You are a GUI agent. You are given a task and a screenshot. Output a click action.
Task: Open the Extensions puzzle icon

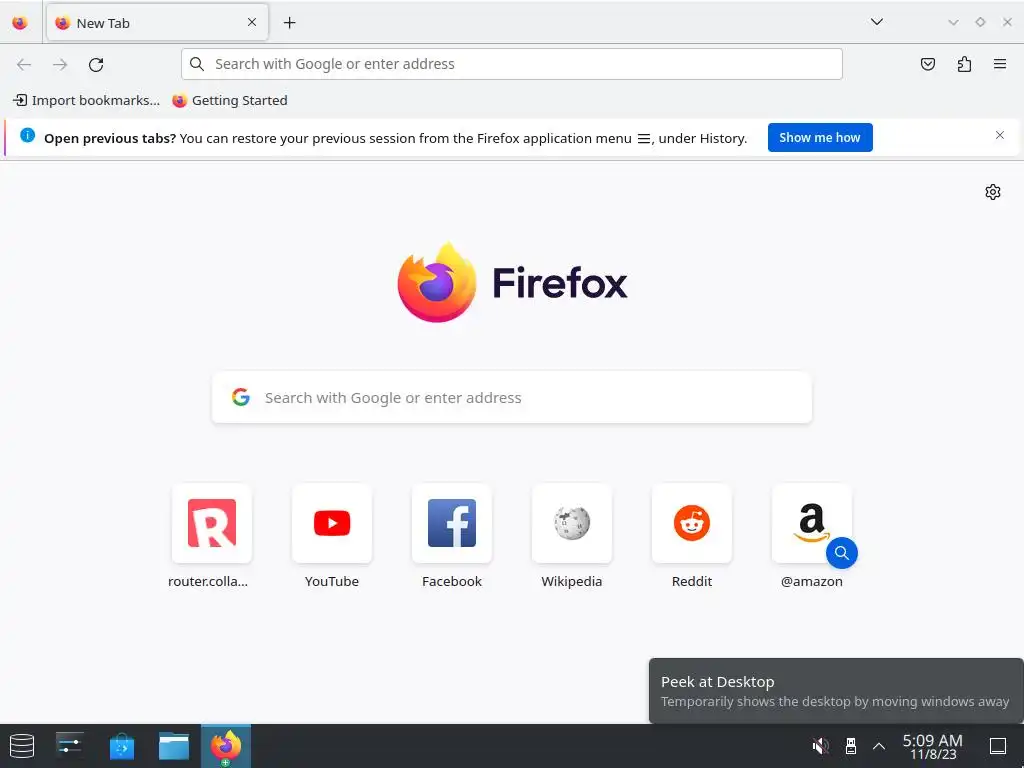tap(964, 64)
